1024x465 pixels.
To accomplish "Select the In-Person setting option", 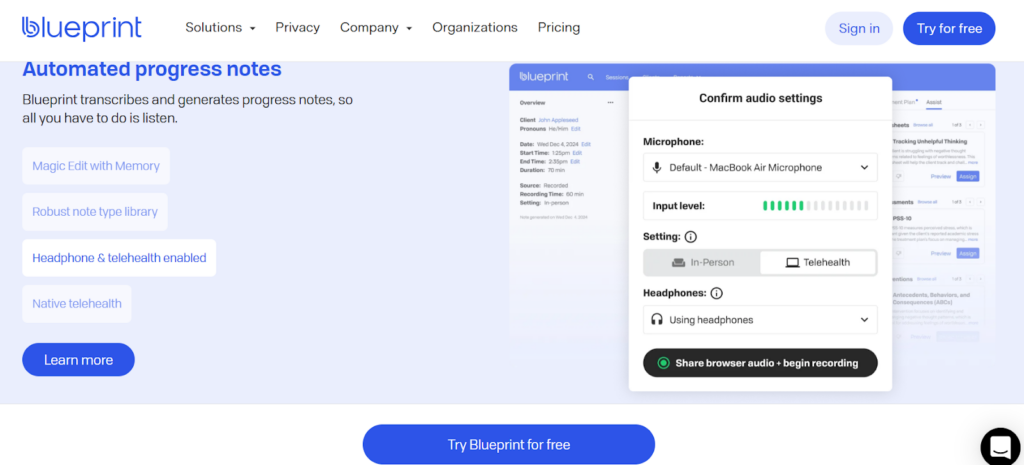I will coord(702,263).
